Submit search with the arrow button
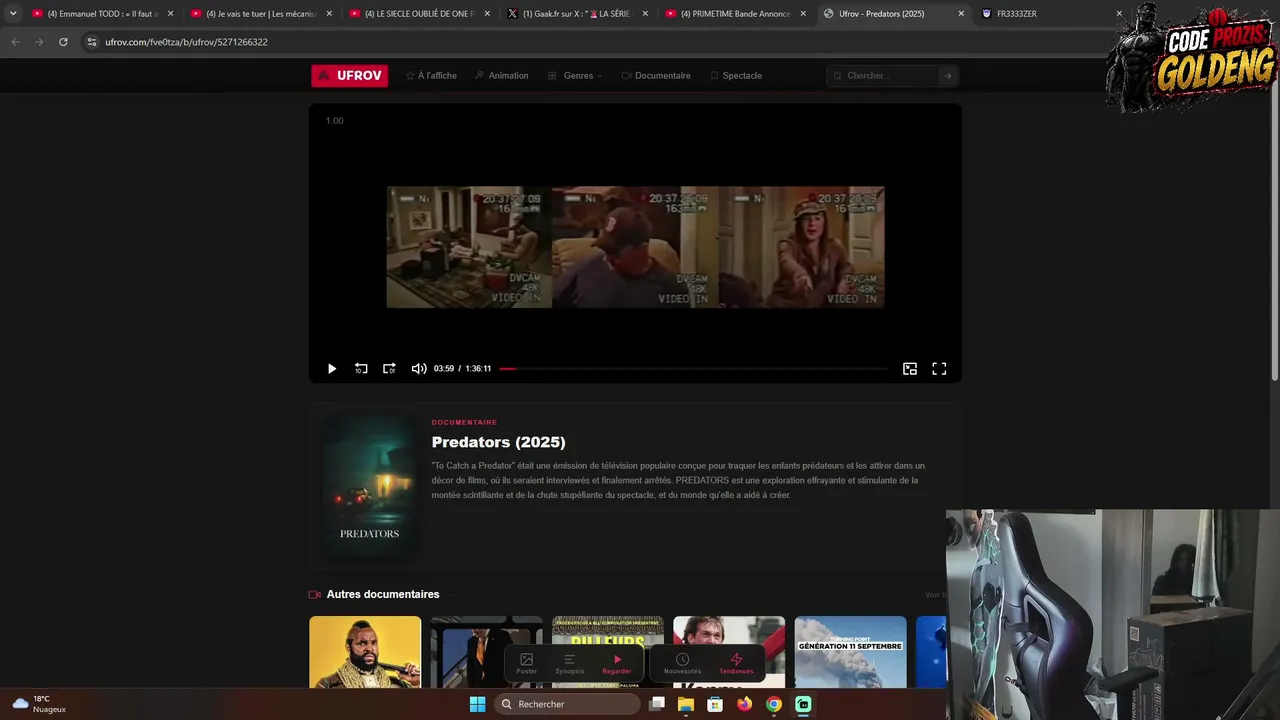The height and width of the screenshot is (720, 1280). point(948,76)
